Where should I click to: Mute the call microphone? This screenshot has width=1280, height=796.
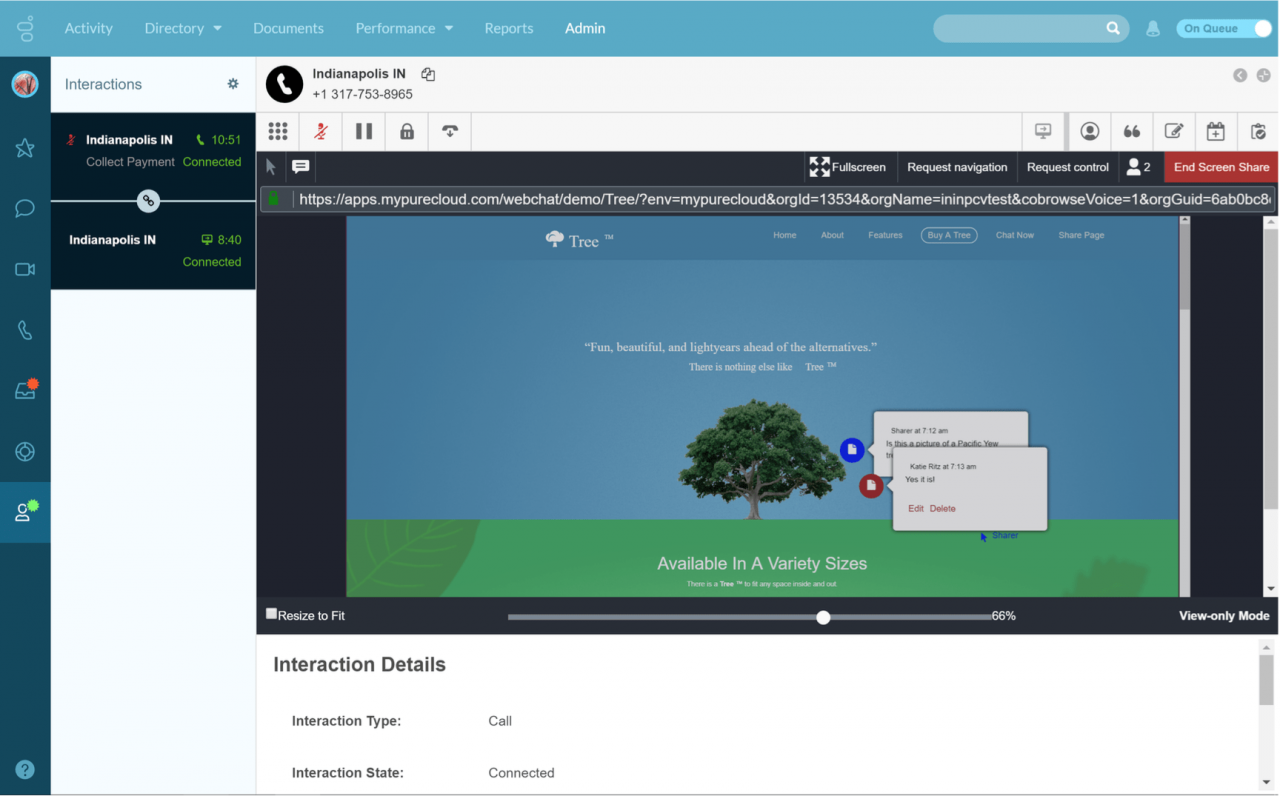[x=321, y=132]
